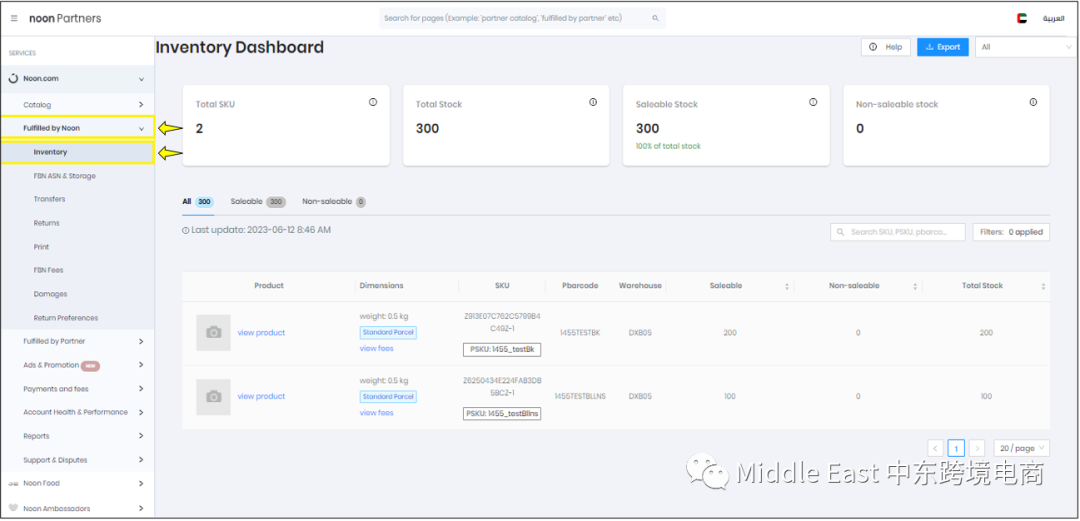Open Return Preferences in the sidebar
Screen dimensions: 1080x521
[x=66, y=318]
